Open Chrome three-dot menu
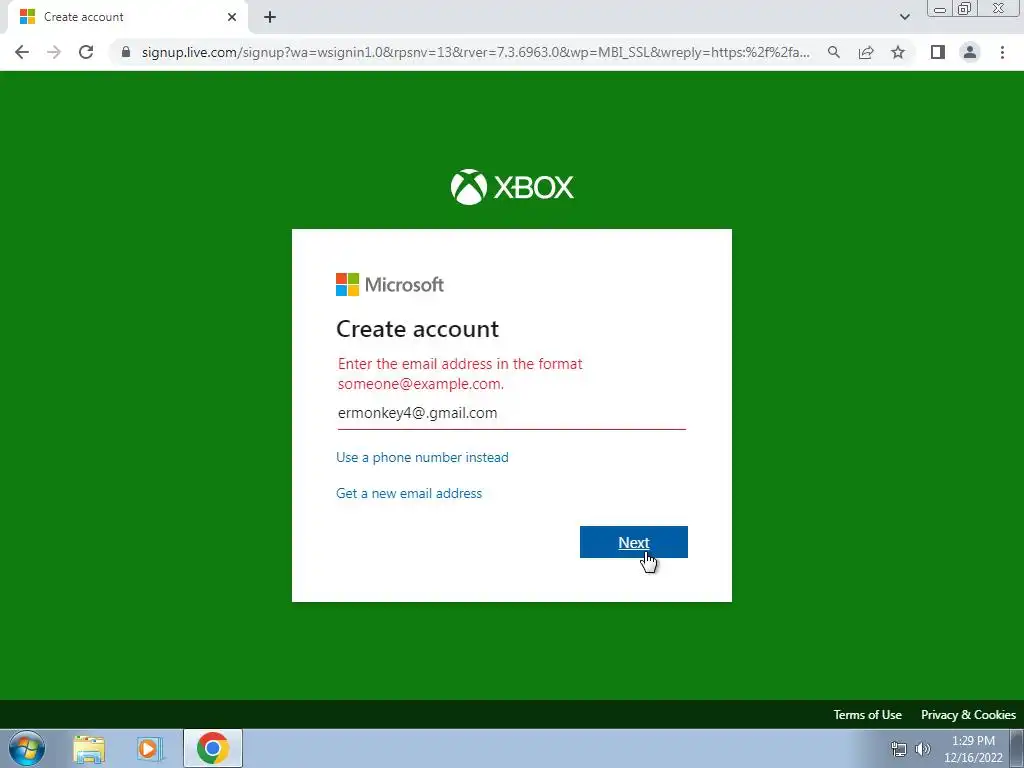This screenshot has width=1024, height=768. [x=1002, y=52]
